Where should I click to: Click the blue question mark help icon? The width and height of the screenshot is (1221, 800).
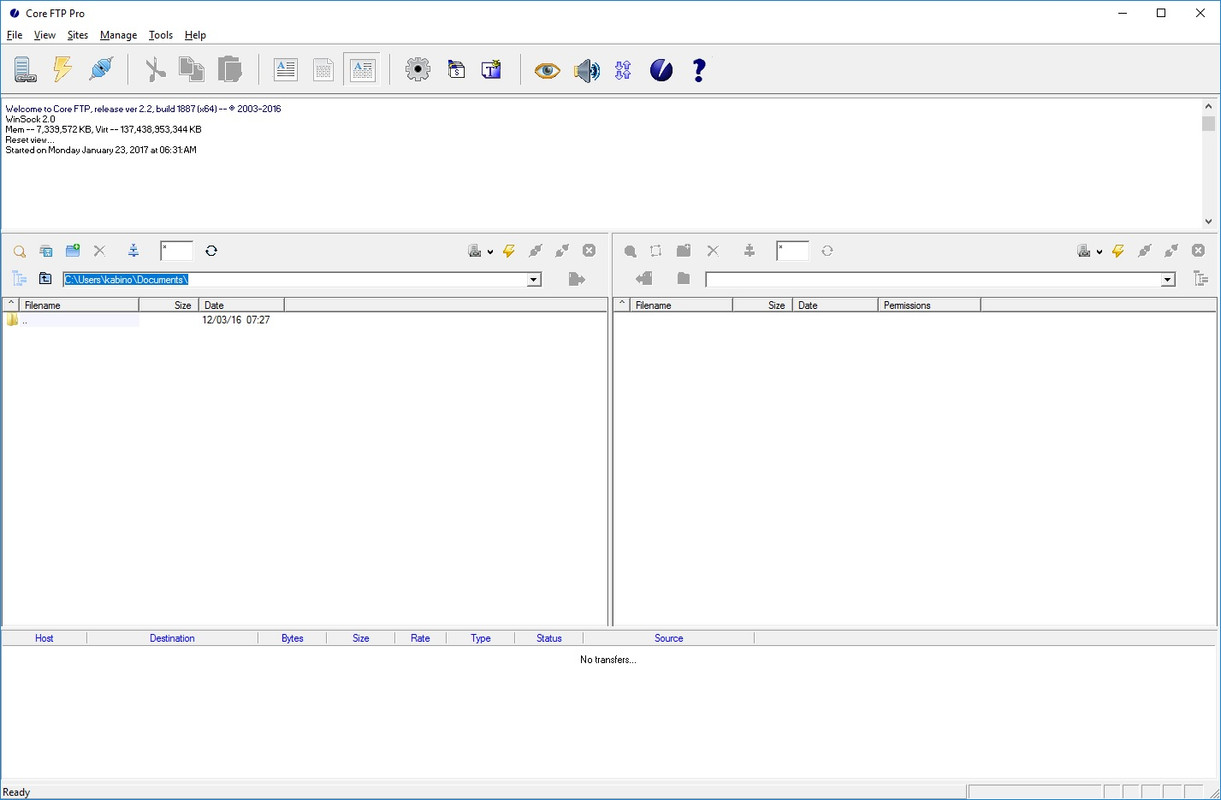(699, 70)
